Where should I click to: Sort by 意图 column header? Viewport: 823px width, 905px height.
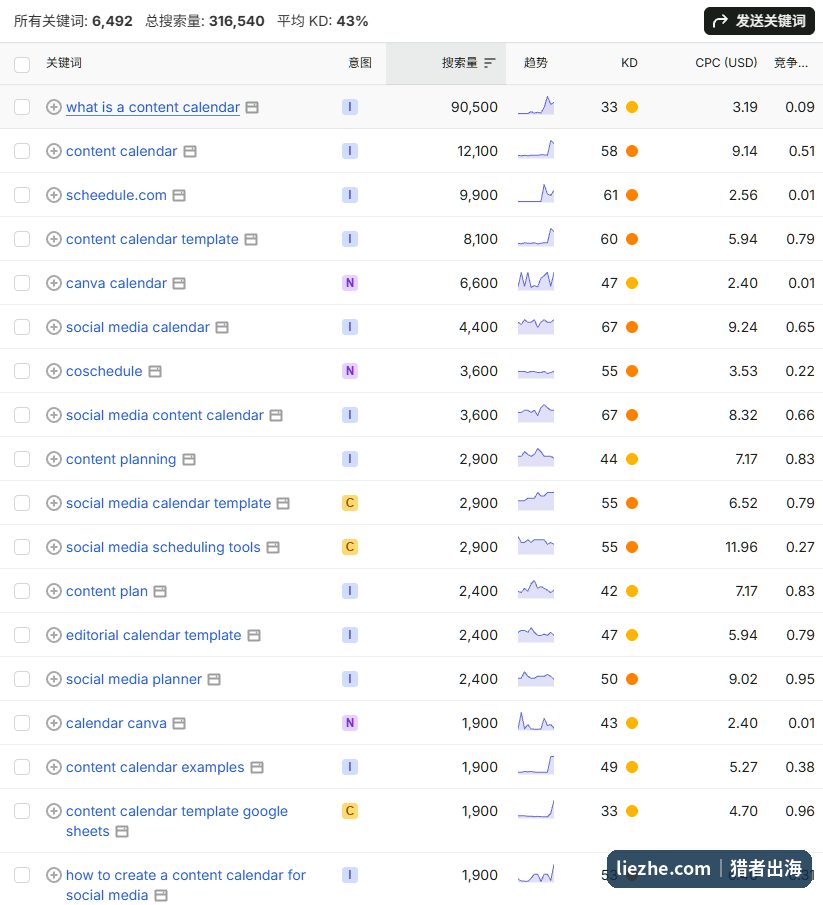click(360, 63)
